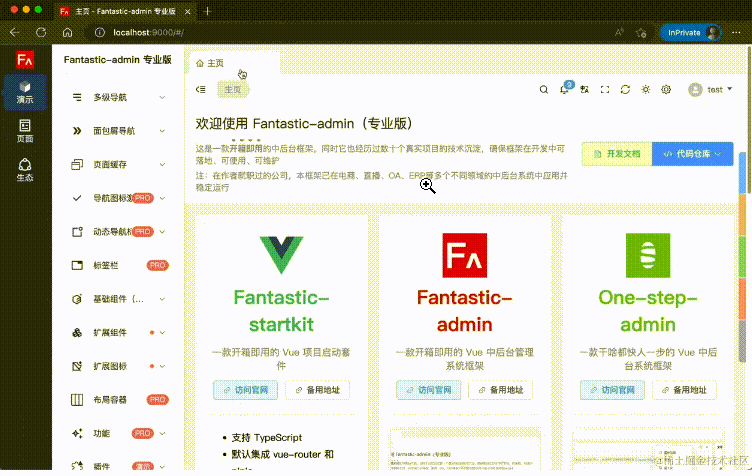752x476 pixels.
Task: Click the Fantastic-admin FA logo card image
Action: [x=464, y=255]
